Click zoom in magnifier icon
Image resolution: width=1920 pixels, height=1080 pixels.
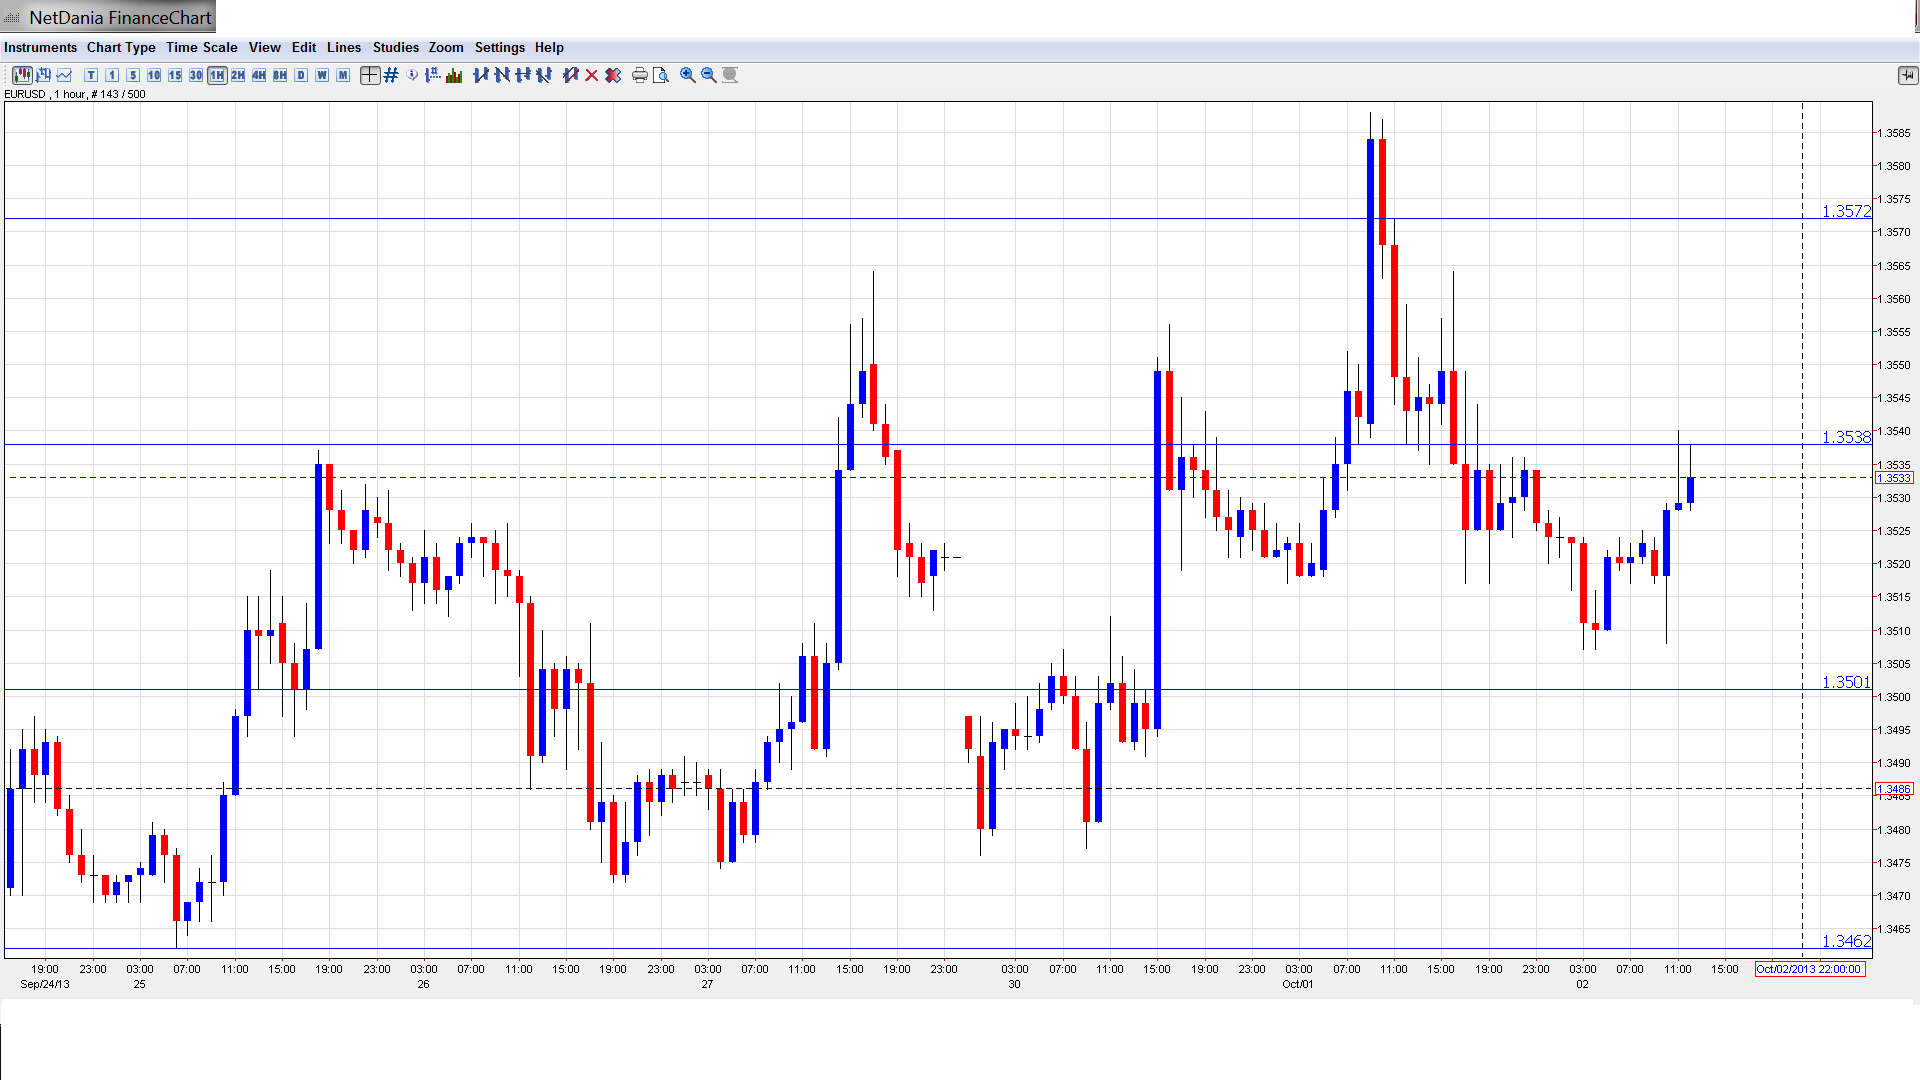coord(687,75)
